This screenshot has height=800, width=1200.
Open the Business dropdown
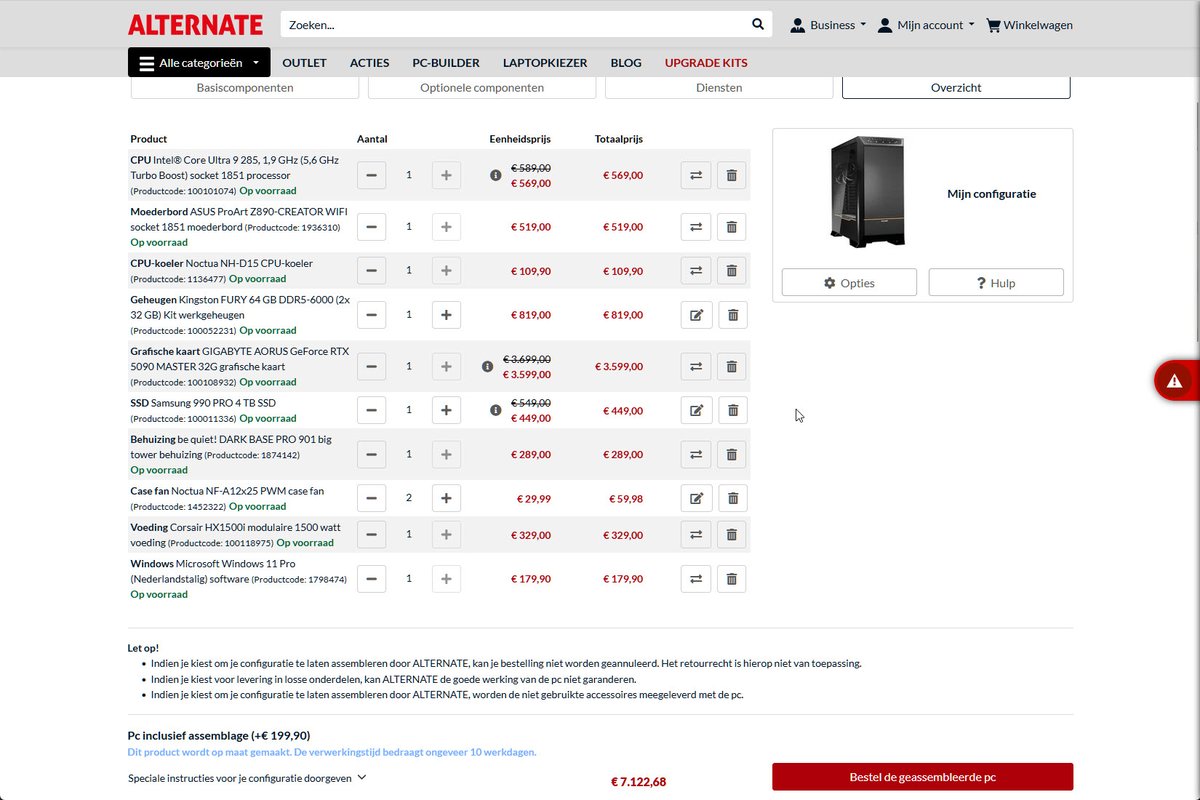click(x=828, y=25)
